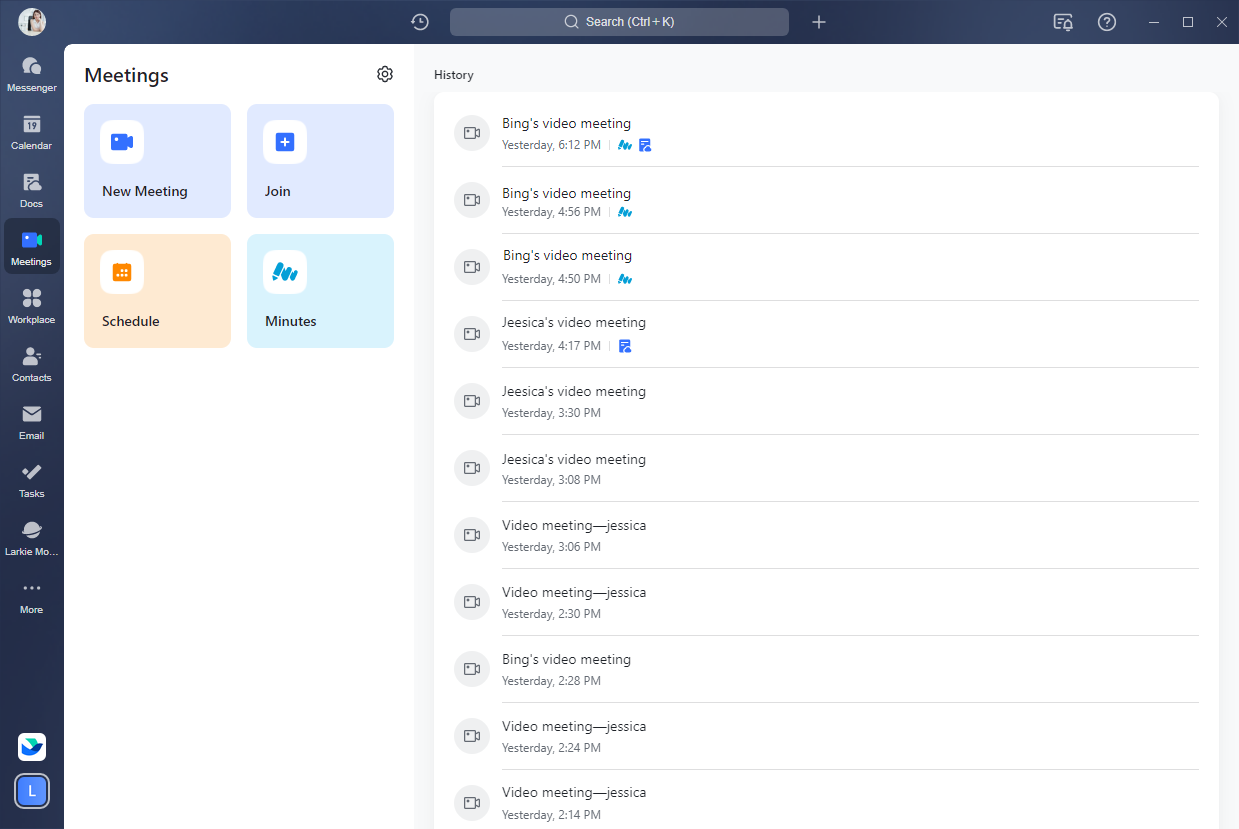Click the user profile avatar at top left

tap(32, 21)
